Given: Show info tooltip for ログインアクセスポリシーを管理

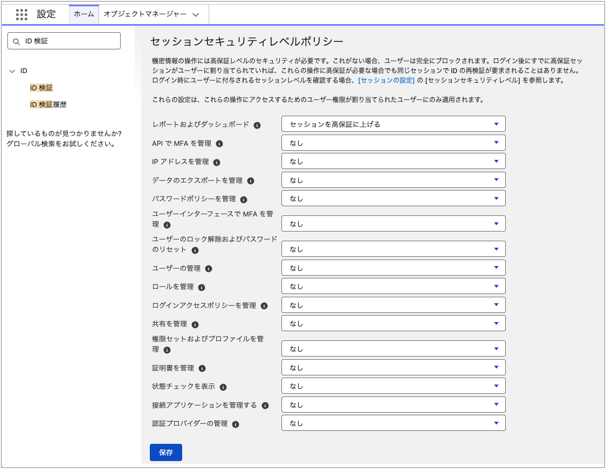Looking at the screenshot, I should [x=264, y=306].
